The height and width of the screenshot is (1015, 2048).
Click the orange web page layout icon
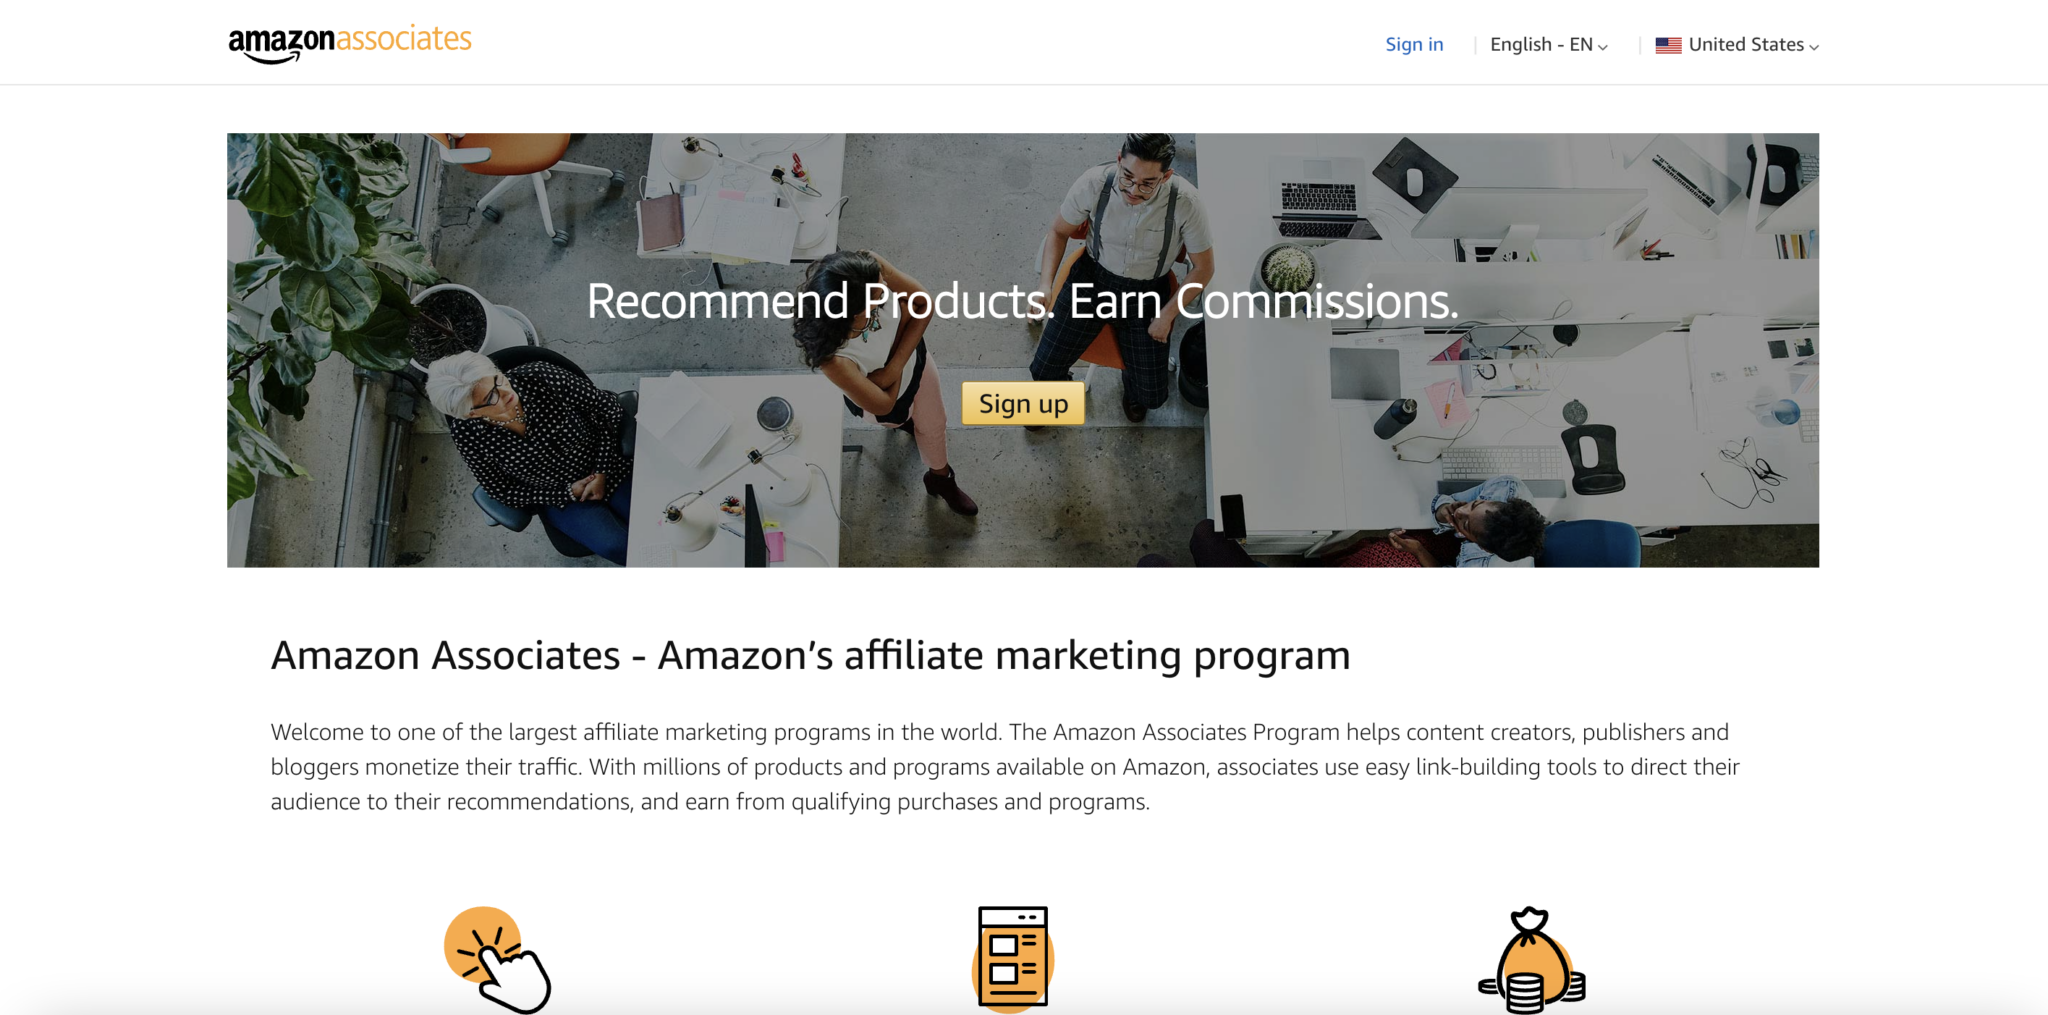click(1013, 959)
